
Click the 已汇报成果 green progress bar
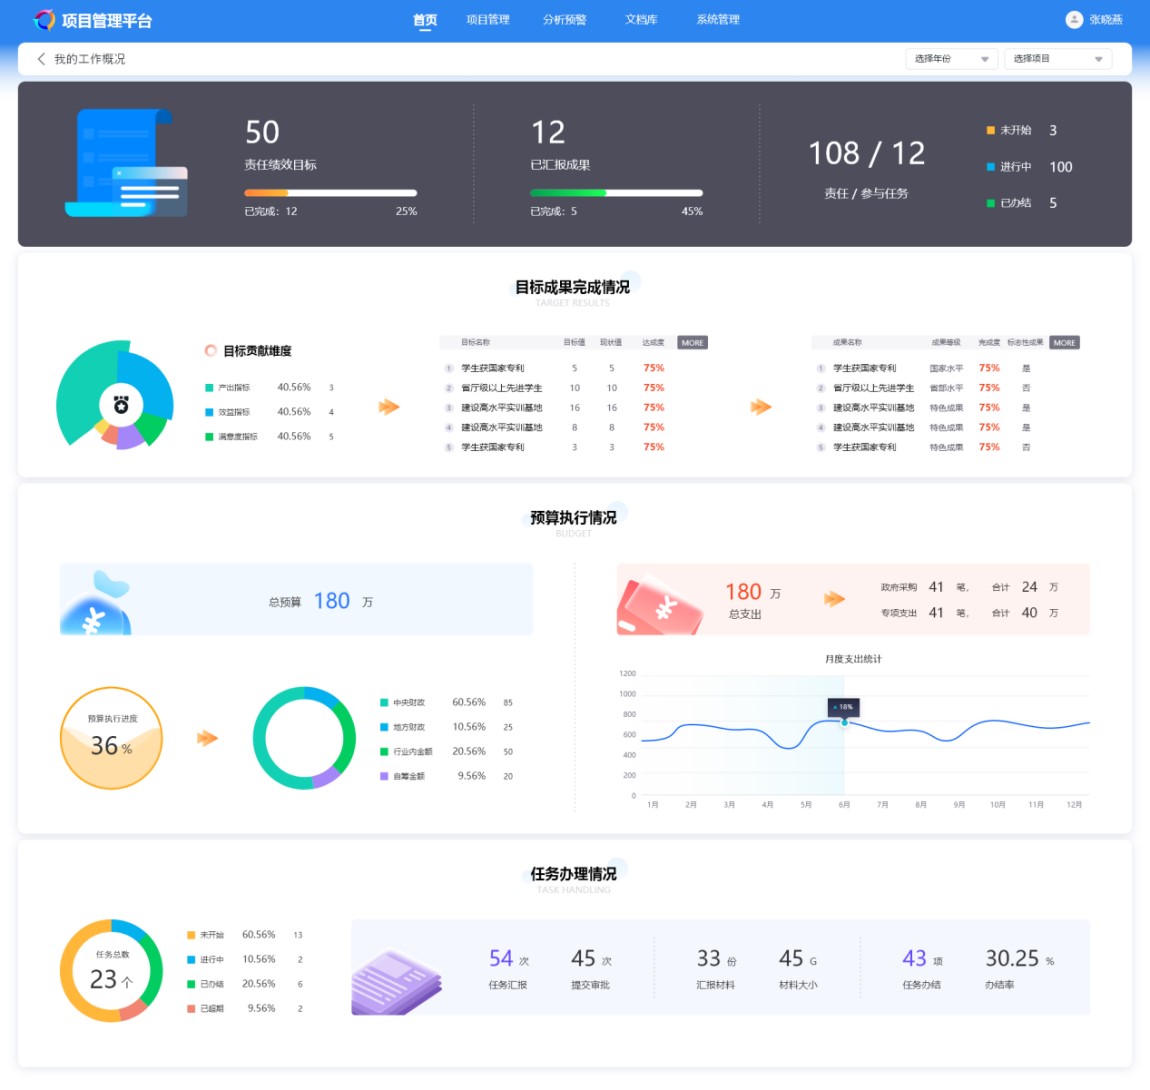click(616, 193)
